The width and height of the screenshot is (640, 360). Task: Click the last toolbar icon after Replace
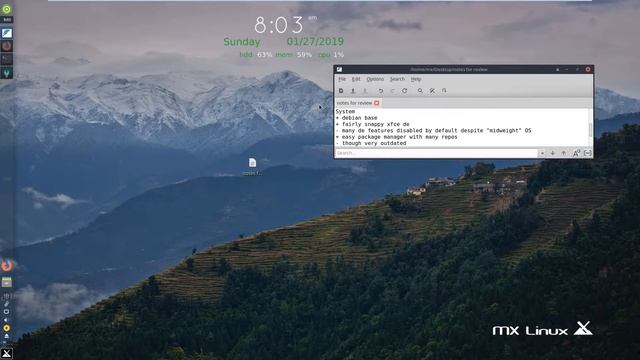[x=444, y=91]
